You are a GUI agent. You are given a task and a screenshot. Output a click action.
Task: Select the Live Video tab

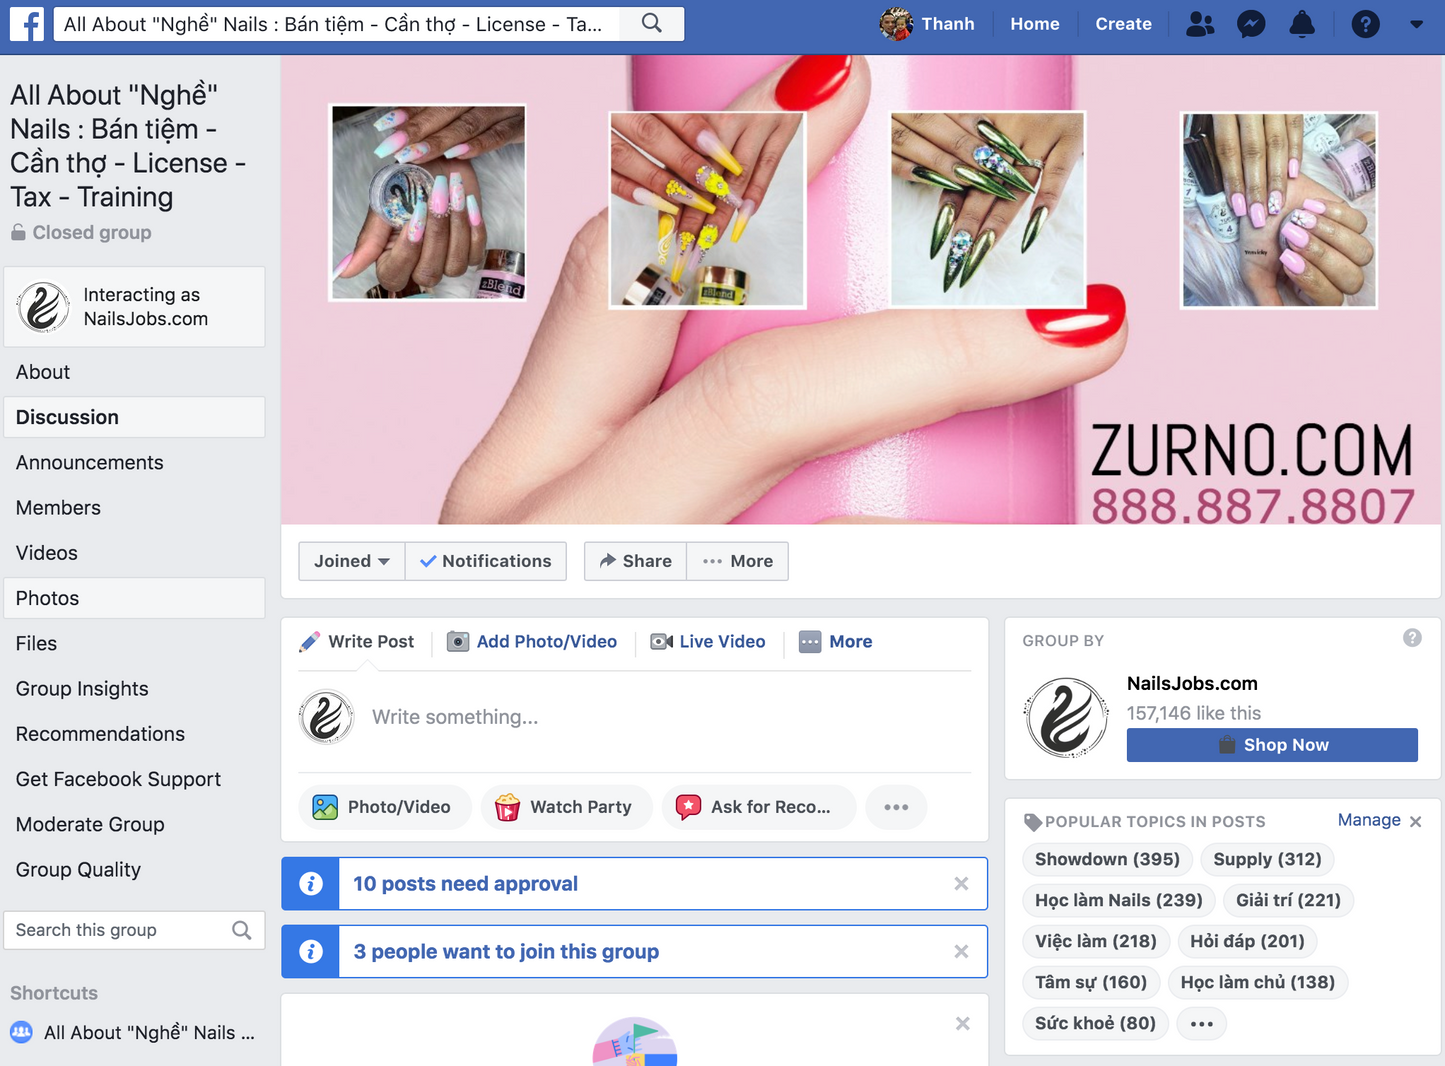coord(708,642)
